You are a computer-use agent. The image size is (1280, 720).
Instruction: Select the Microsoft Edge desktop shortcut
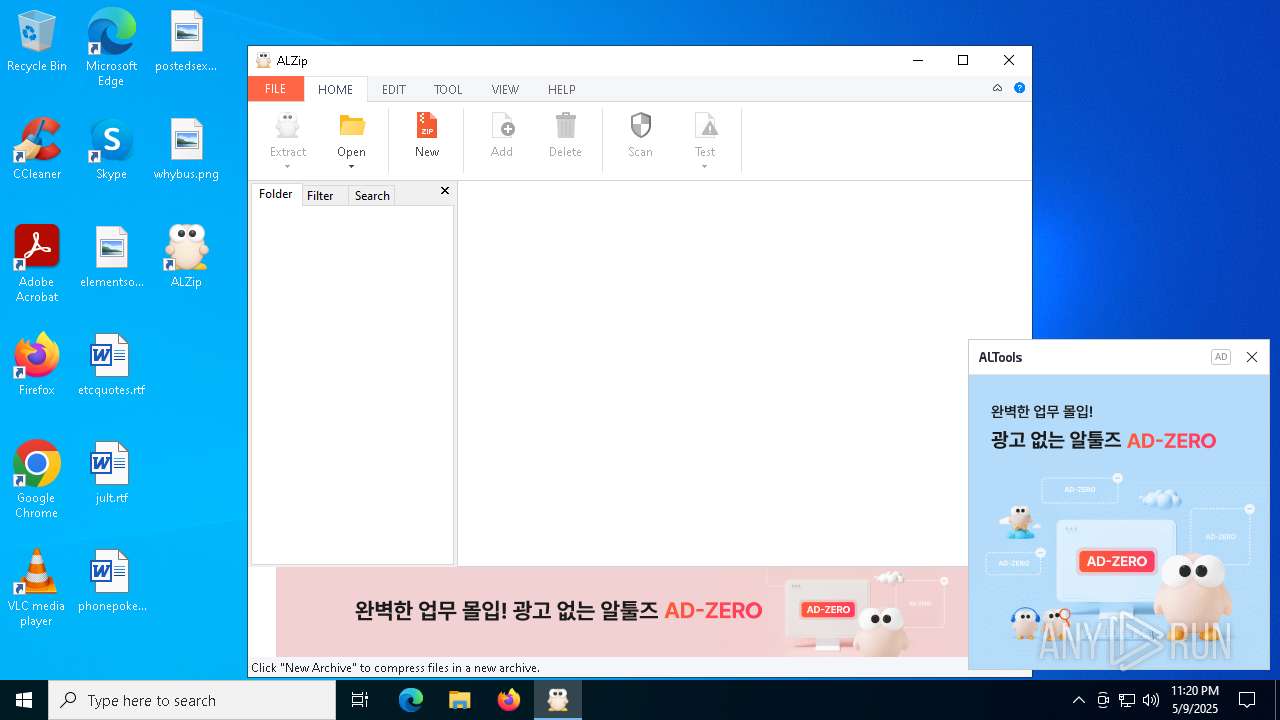pos(111,47)
